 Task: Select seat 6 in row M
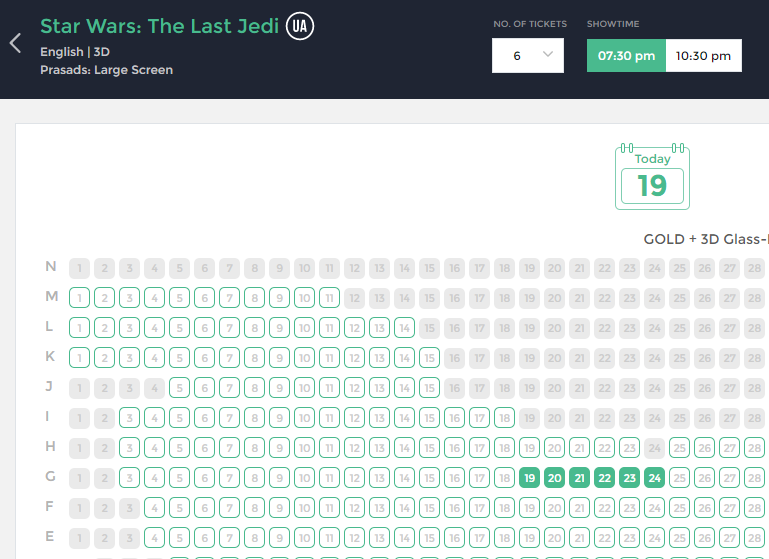[x=205, y=298]
